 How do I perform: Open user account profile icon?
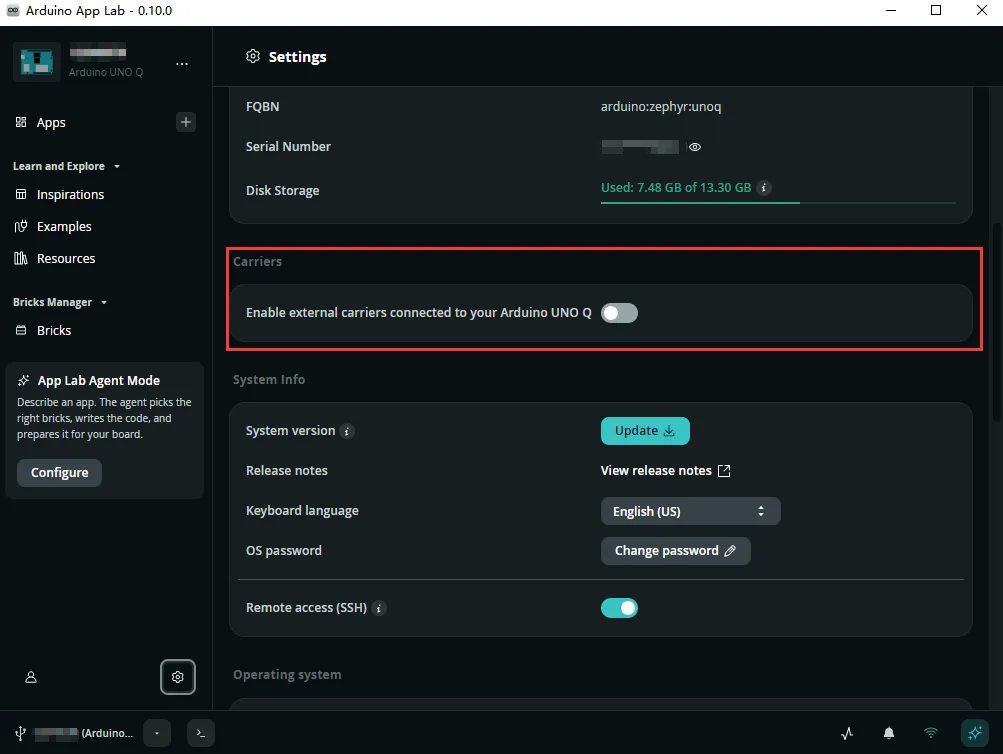pos(31,677)
